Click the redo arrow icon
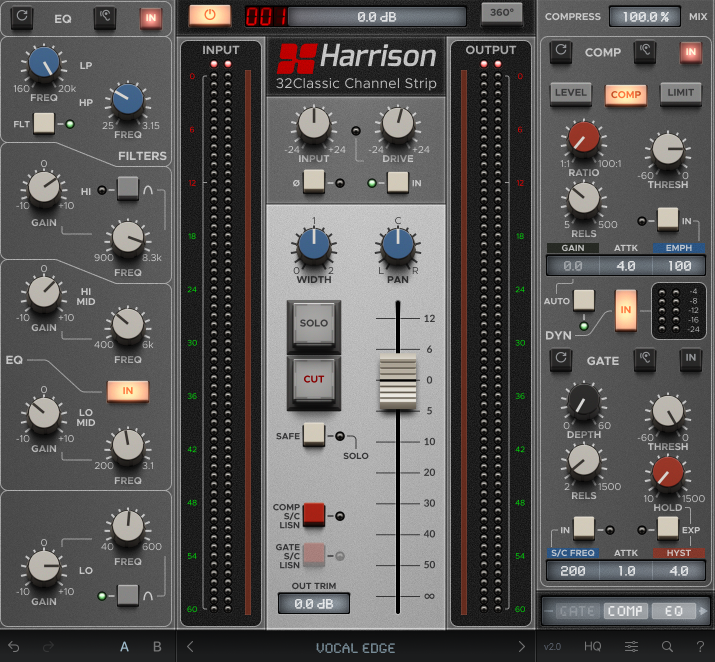715x662 pixels. pyautogui.click(x=48, y=646)
